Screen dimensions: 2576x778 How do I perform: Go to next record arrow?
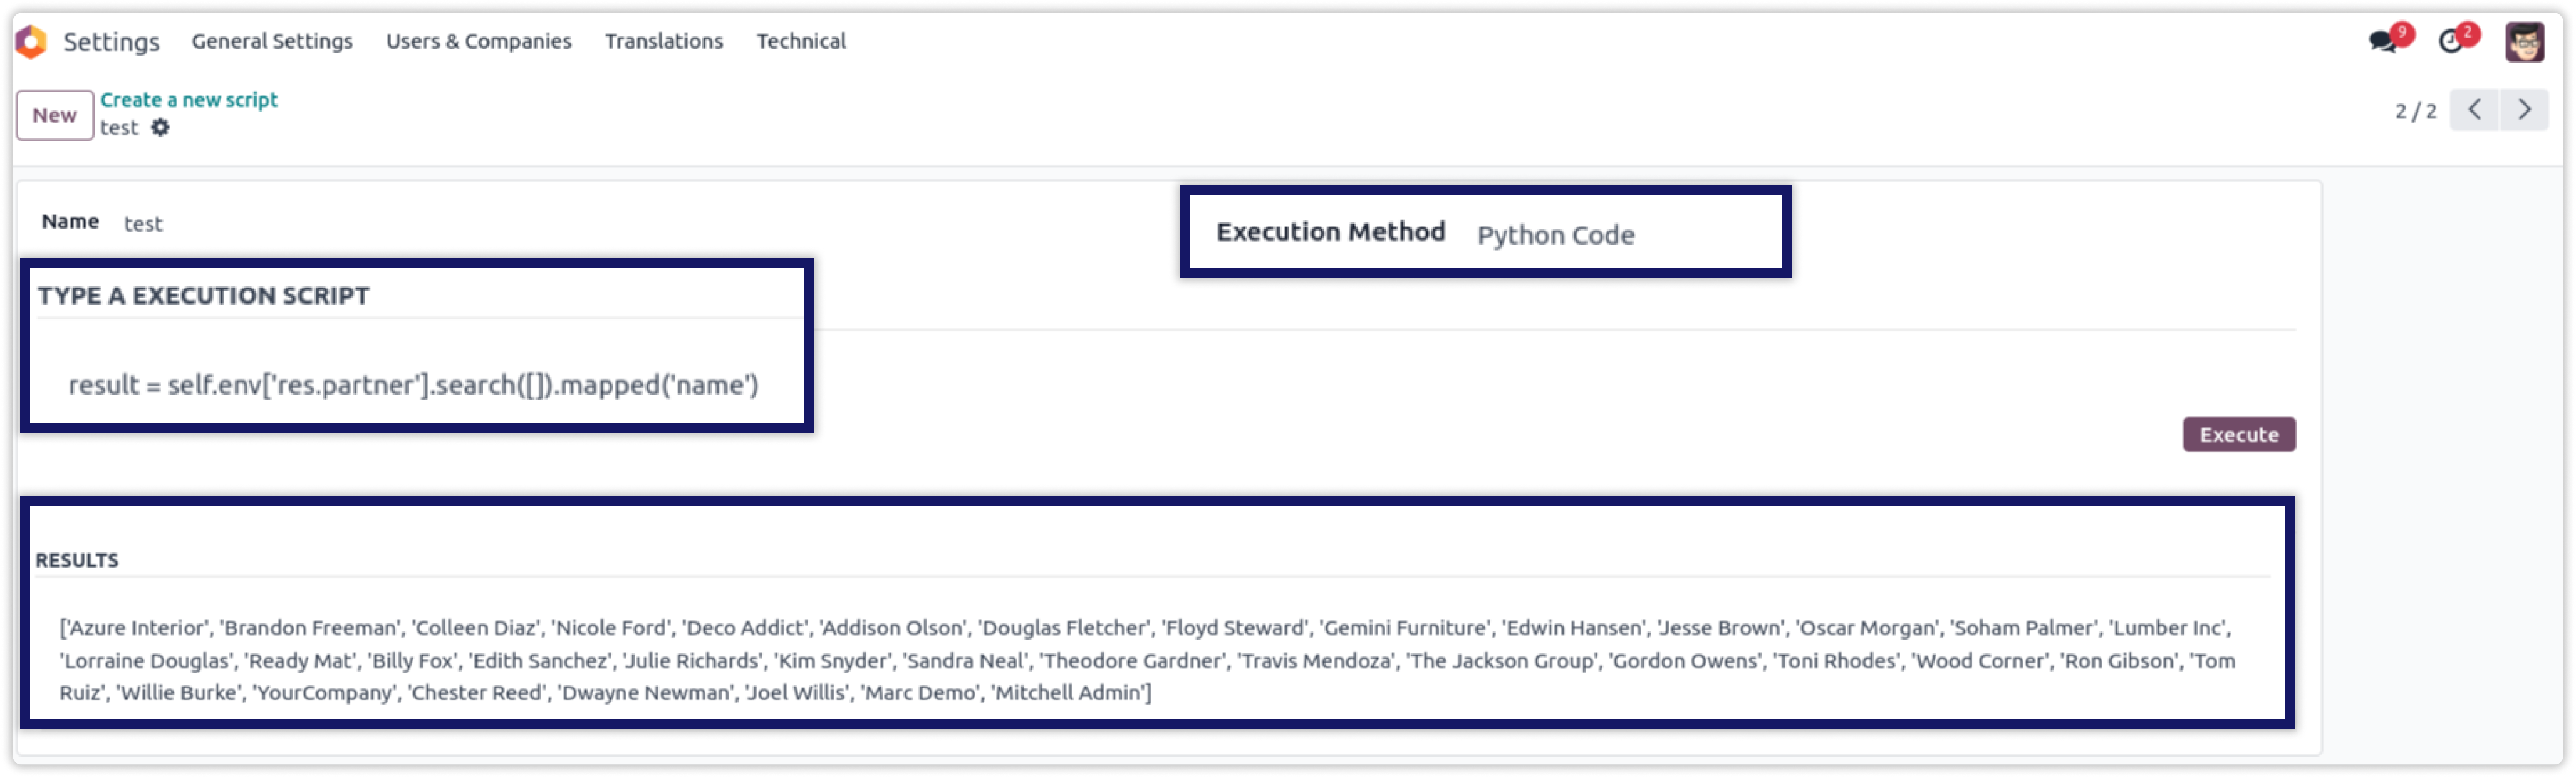tap(2524, 110)
